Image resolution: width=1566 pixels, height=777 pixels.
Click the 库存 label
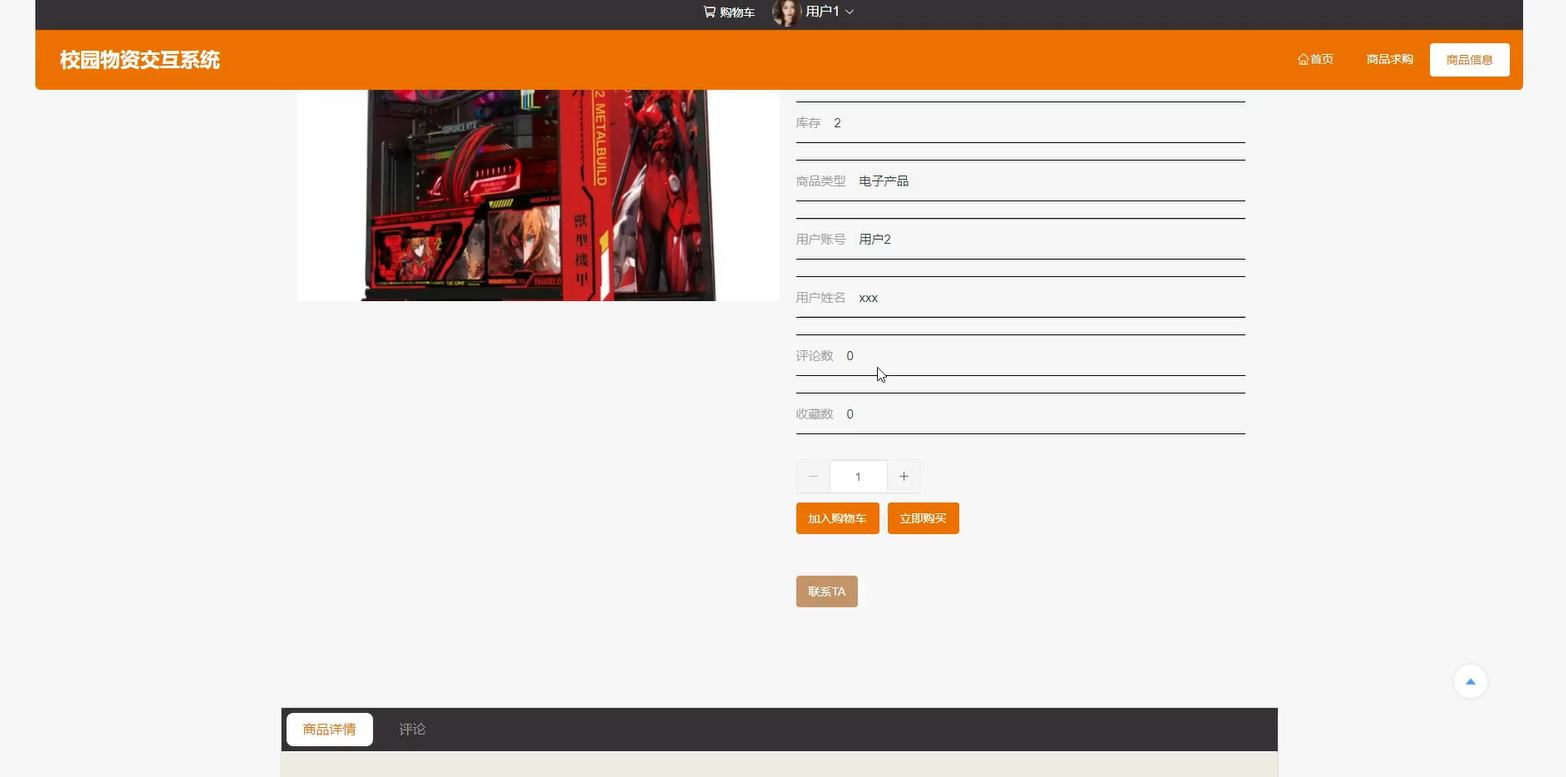(808, 123)
